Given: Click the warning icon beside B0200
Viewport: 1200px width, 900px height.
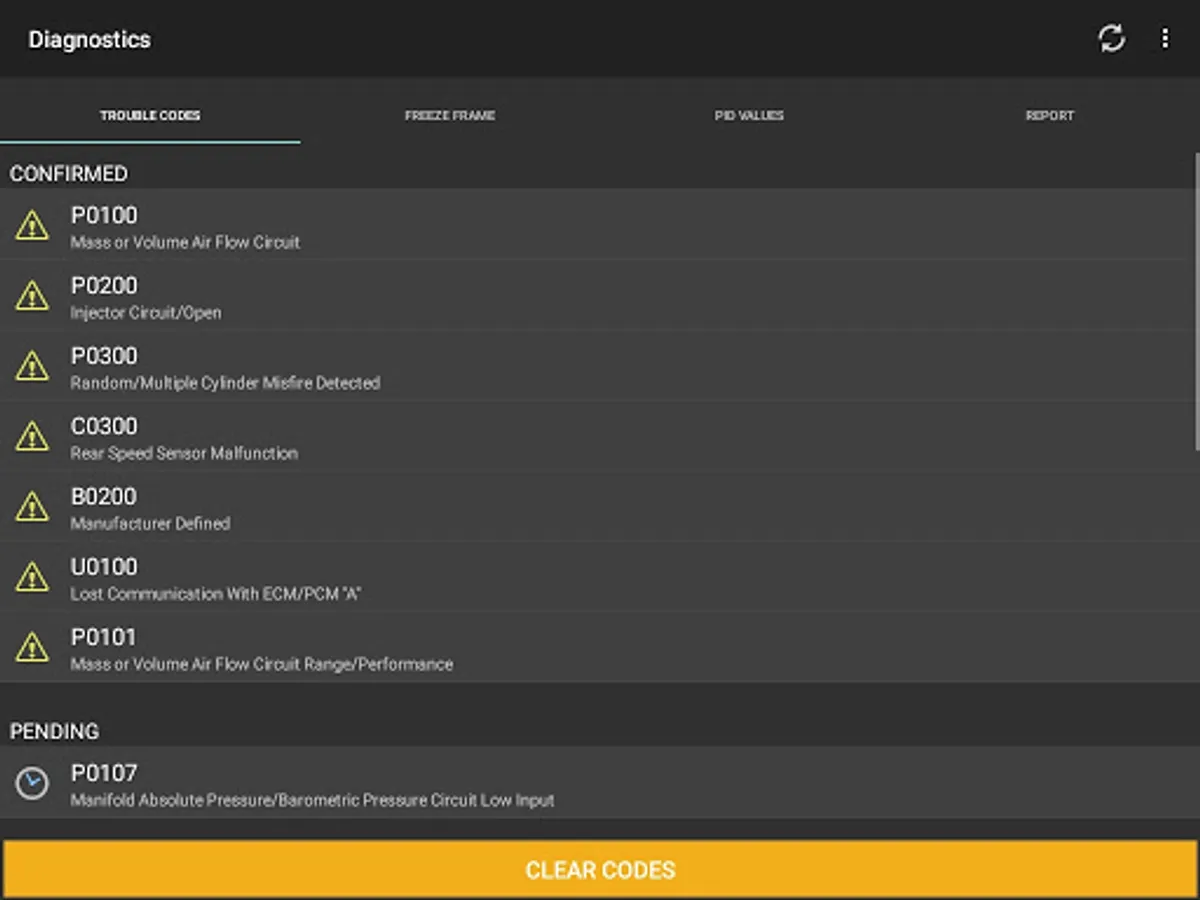Looking at the screenshot, I should click(32, 507).
